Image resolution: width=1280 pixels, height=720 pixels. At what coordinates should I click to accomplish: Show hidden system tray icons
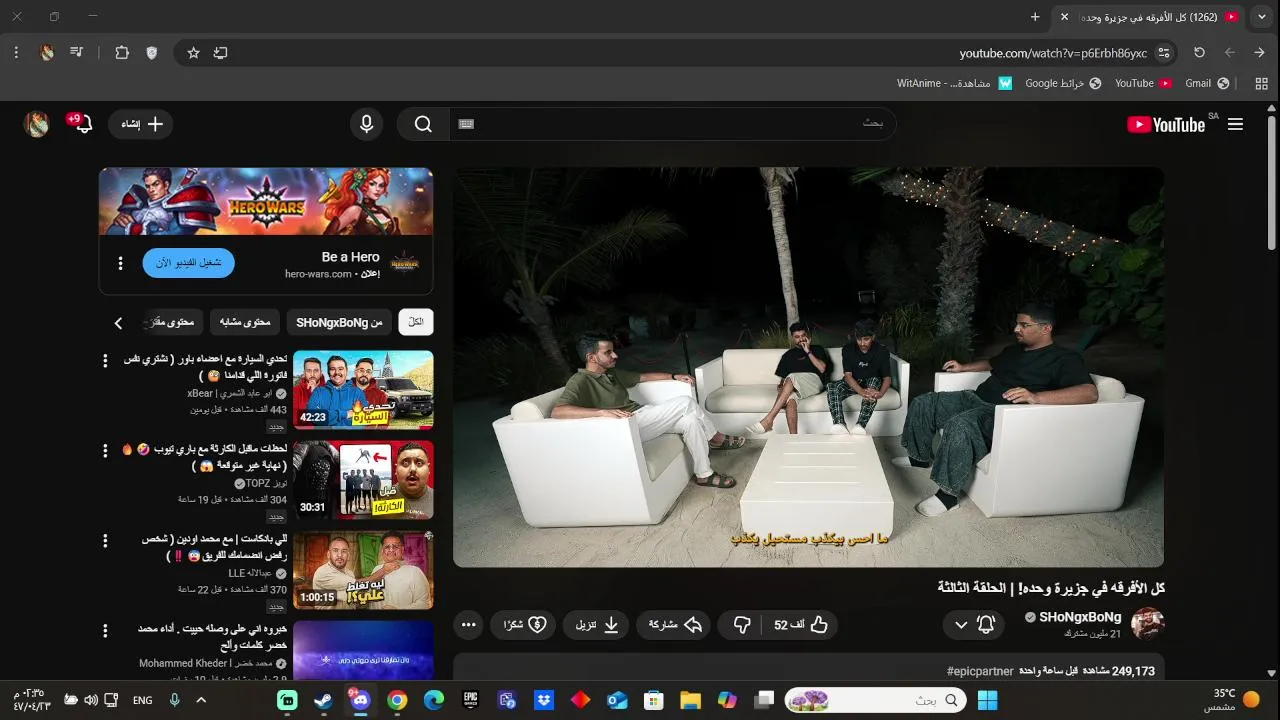point(201,700)
